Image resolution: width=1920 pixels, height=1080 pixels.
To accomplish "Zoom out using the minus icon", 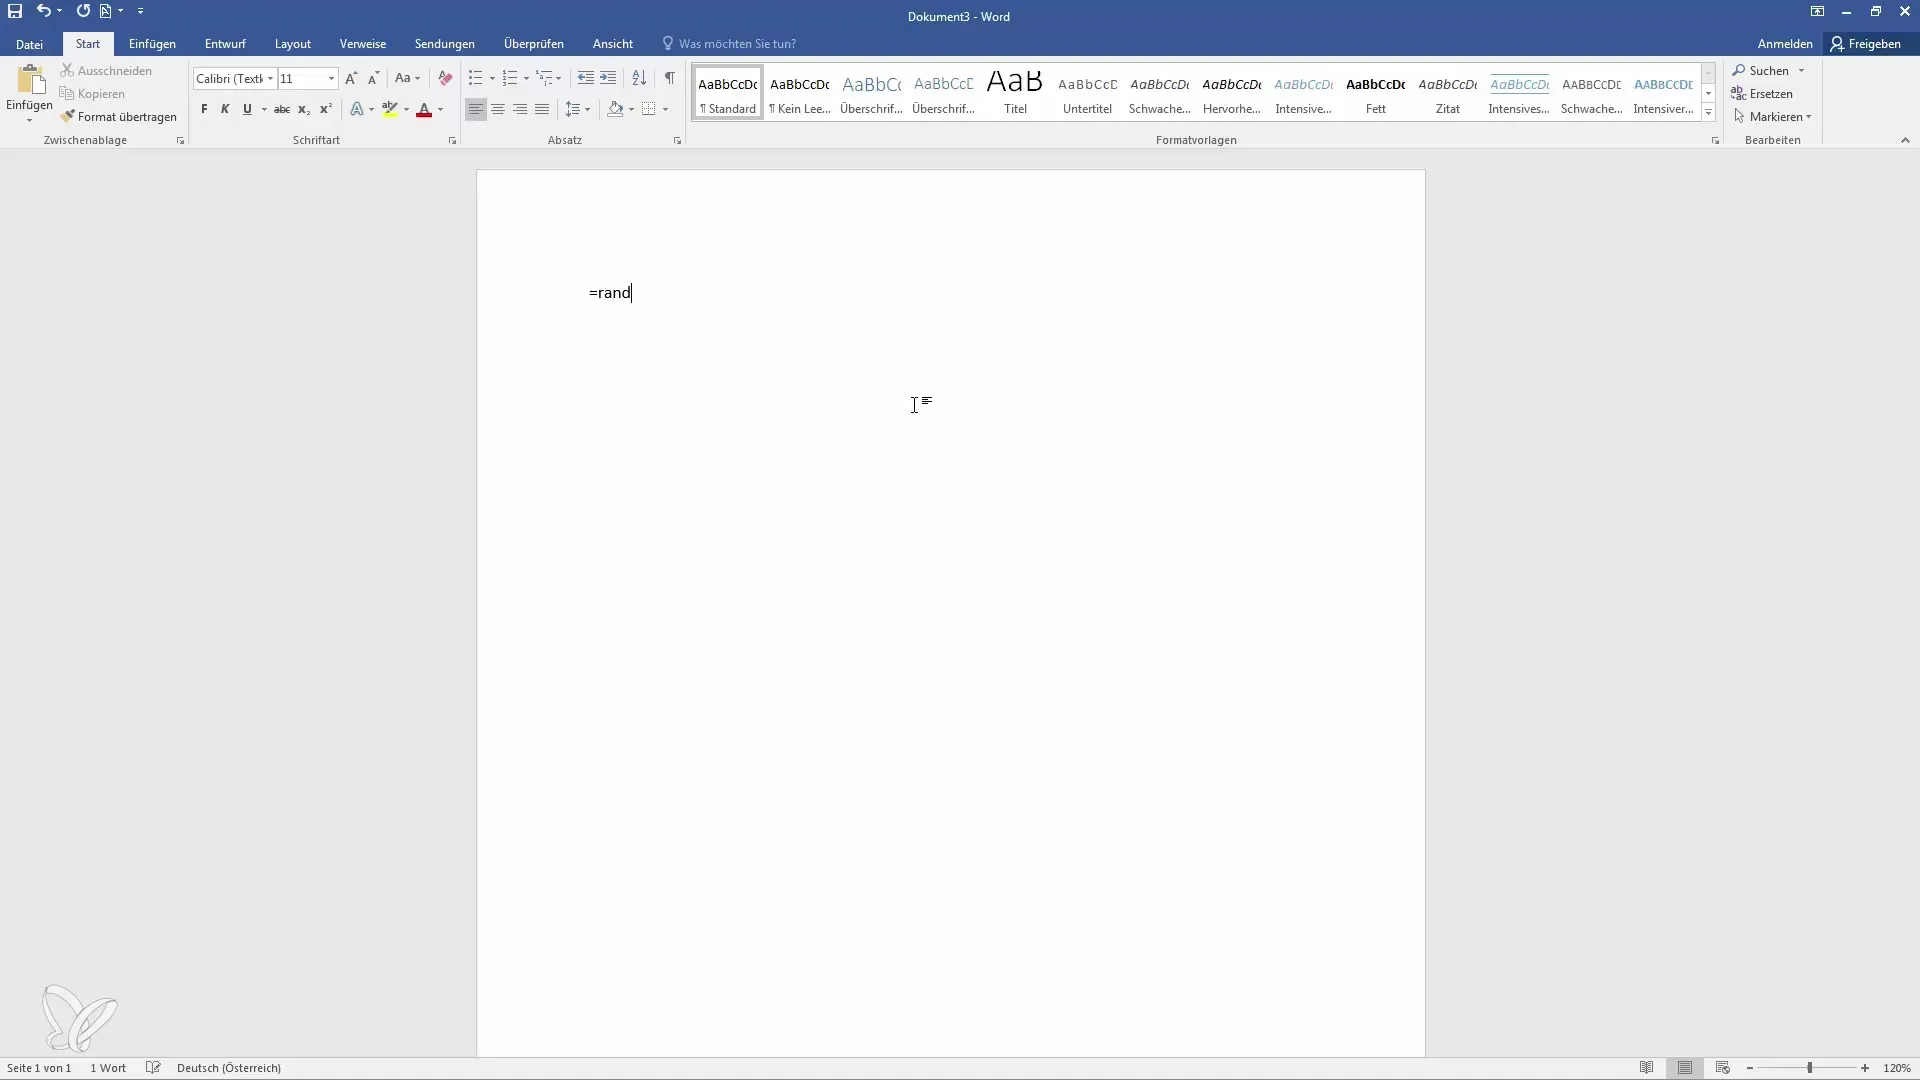I will (1750, 1068).
